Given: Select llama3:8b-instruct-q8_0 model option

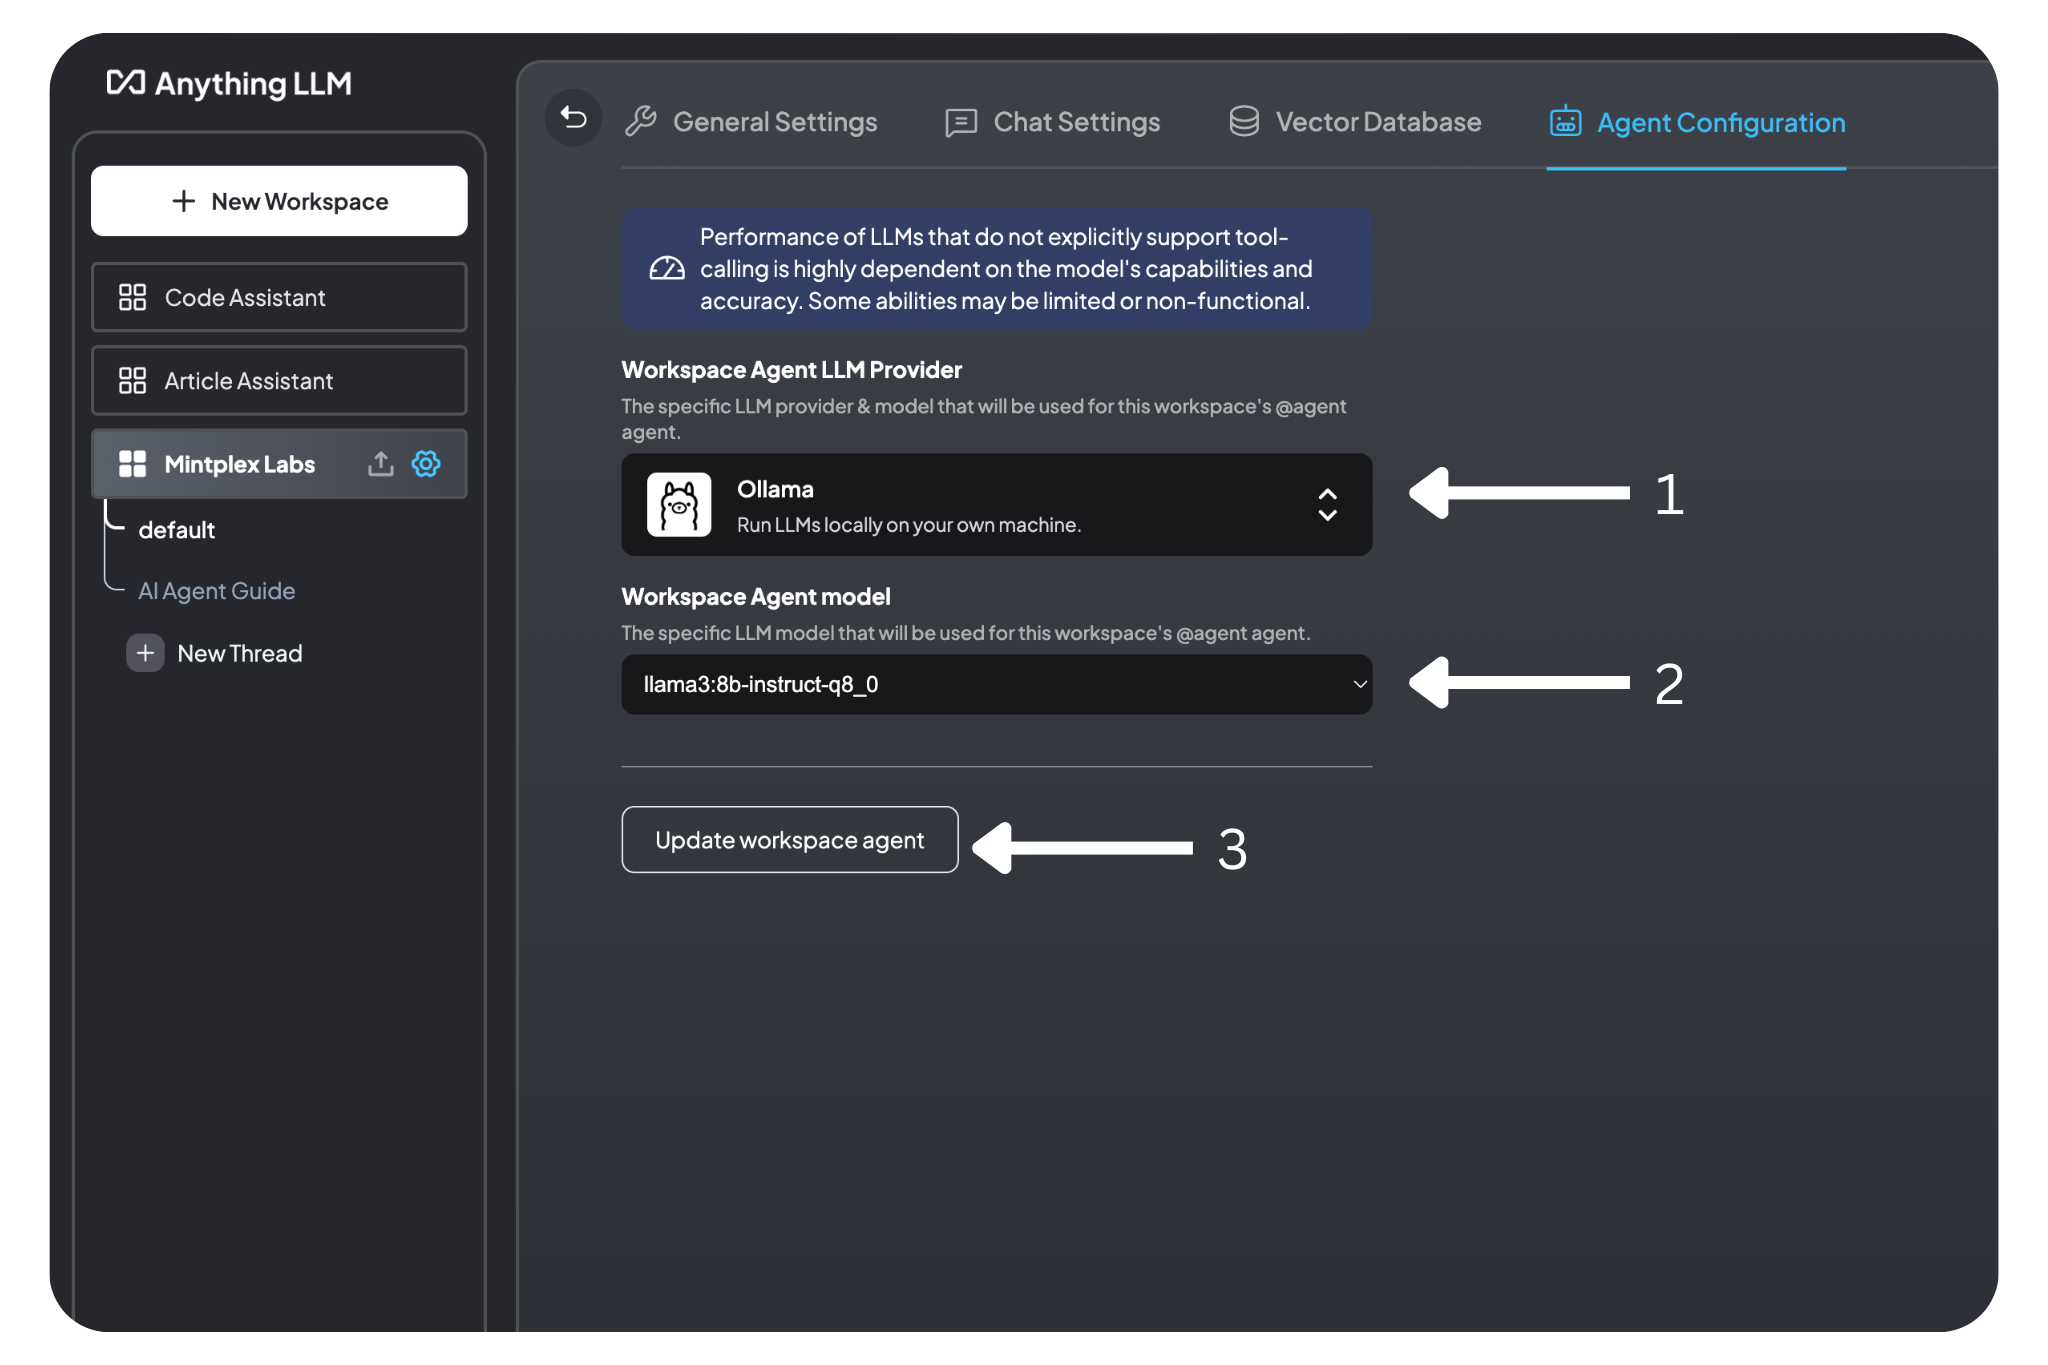Looking at the screenshot, I should point(996,682).
